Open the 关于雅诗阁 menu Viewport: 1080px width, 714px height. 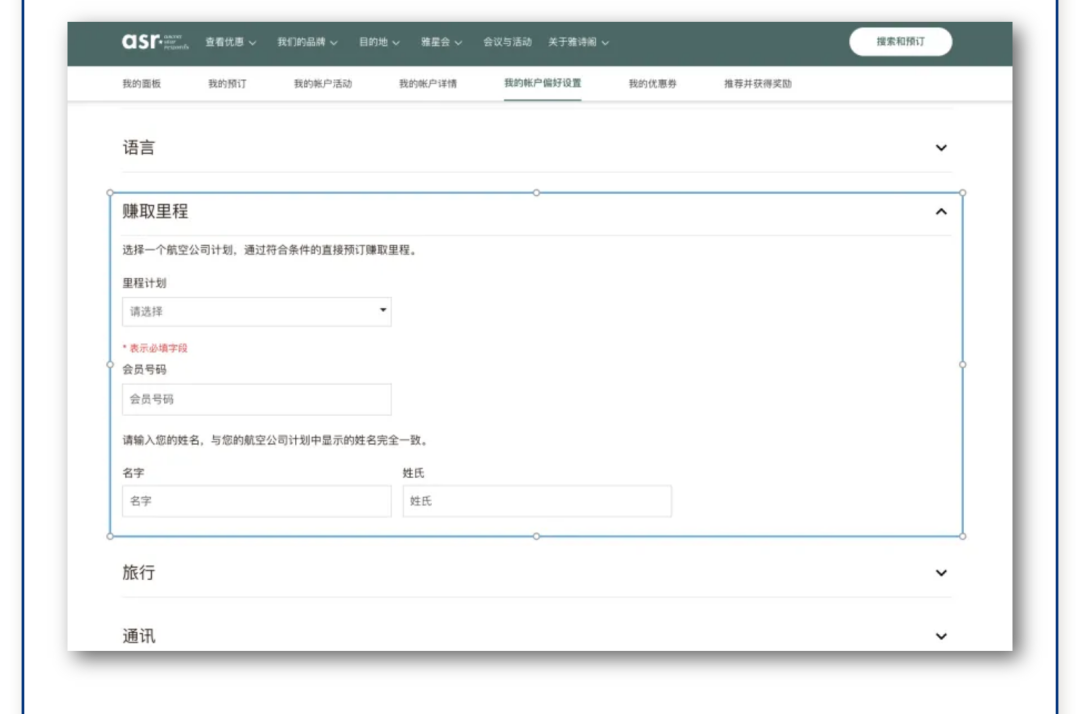579,42
